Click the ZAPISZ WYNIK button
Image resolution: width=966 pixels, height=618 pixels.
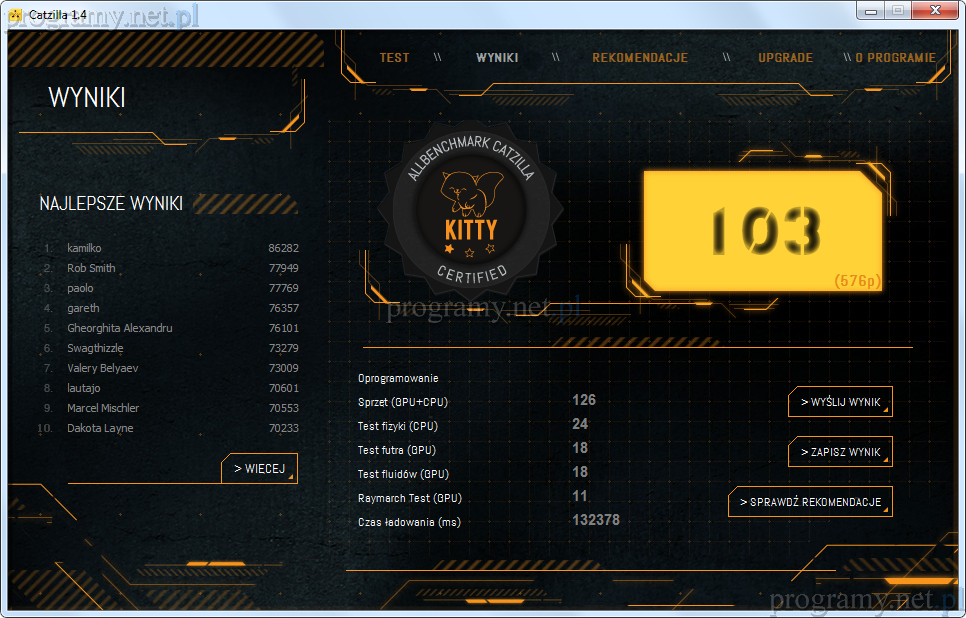pos(840,452)
